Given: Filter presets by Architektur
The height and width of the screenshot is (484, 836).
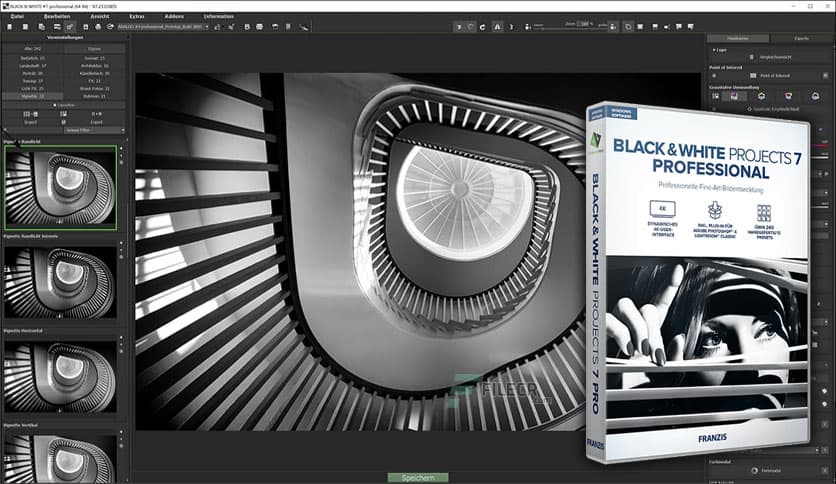Looking at the screenshot, I should click(x=94, y=66).
